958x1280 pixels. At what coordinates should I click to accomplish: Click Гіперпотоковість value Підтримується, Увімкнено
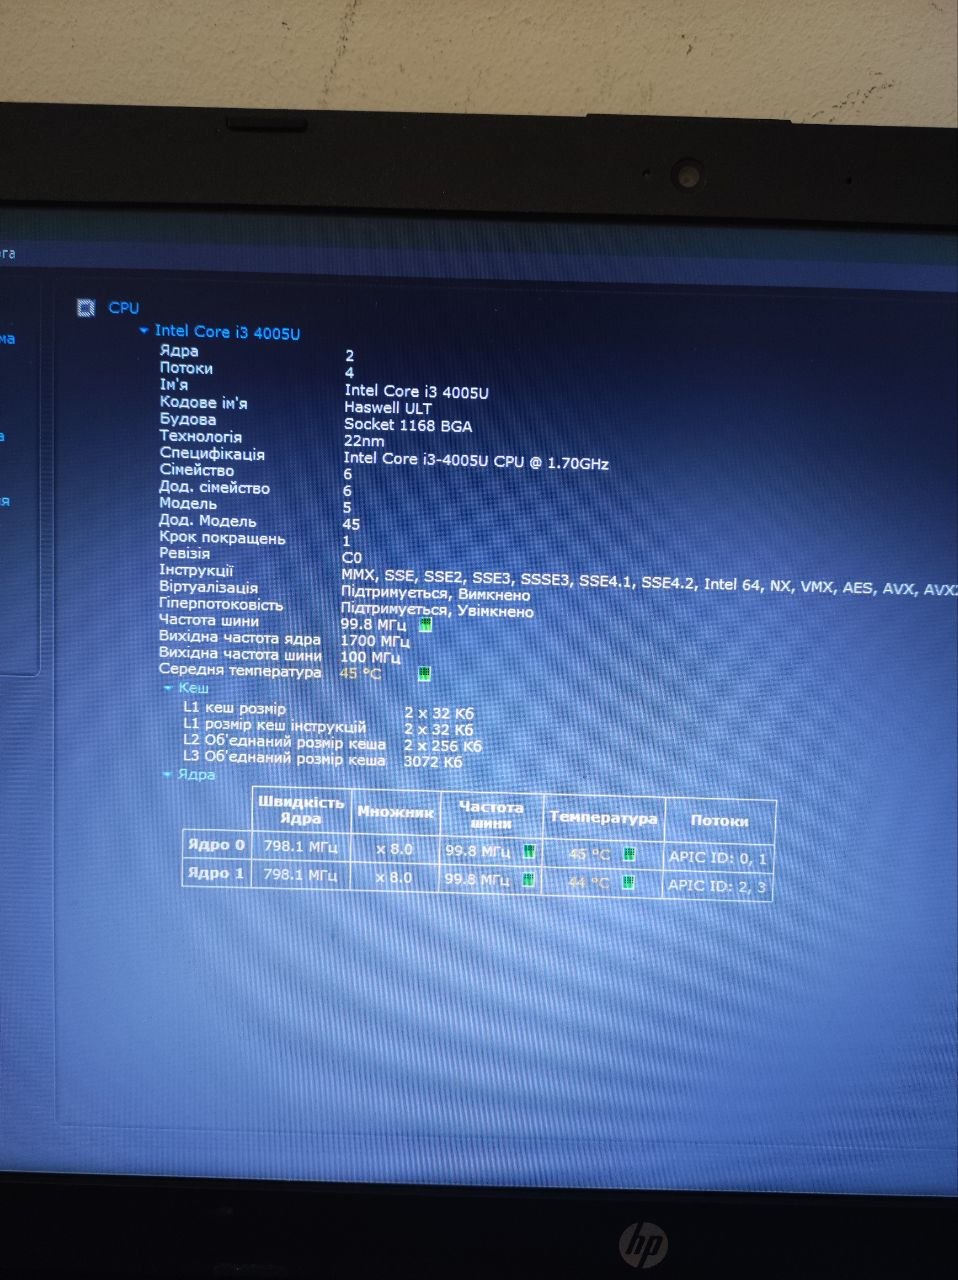pyautogui.click(x=438, y=610)
